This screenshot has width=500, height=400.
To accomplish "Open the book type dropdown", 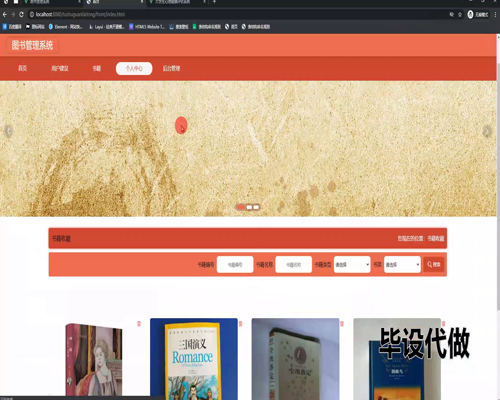I will [352, 264].
